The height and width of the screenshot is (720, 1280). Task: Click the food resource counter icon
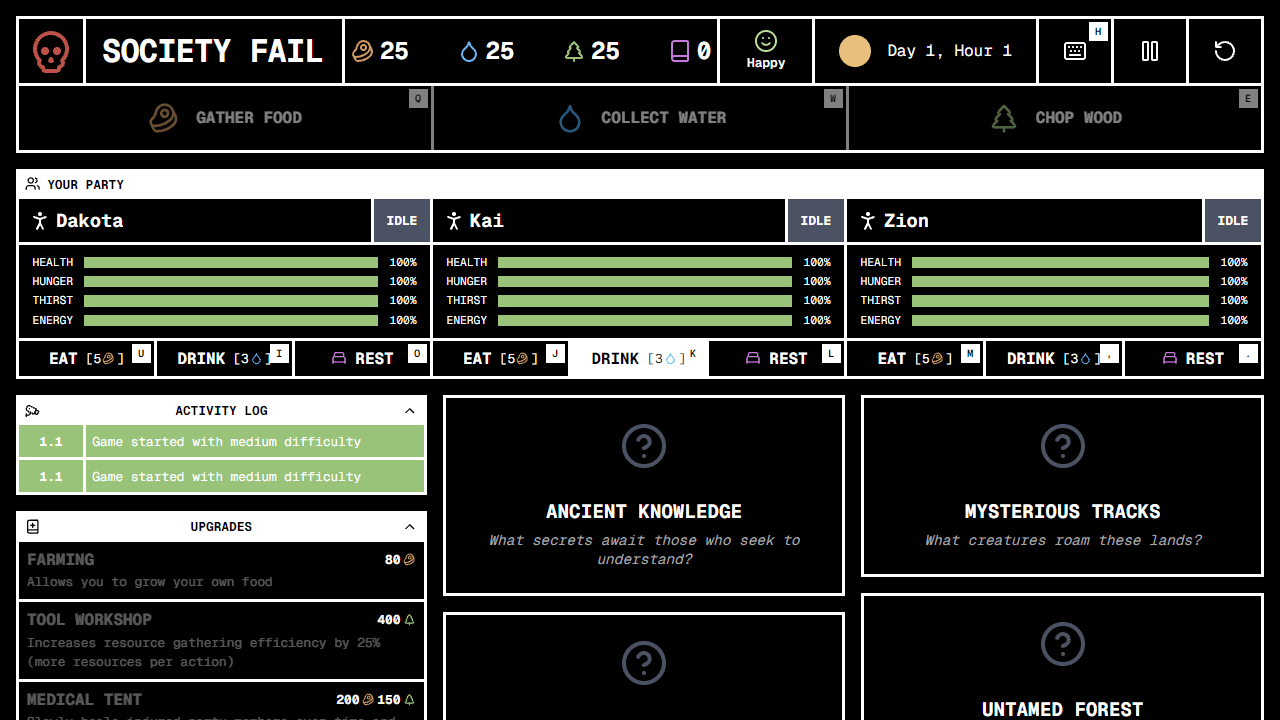[x=363, y=51]
